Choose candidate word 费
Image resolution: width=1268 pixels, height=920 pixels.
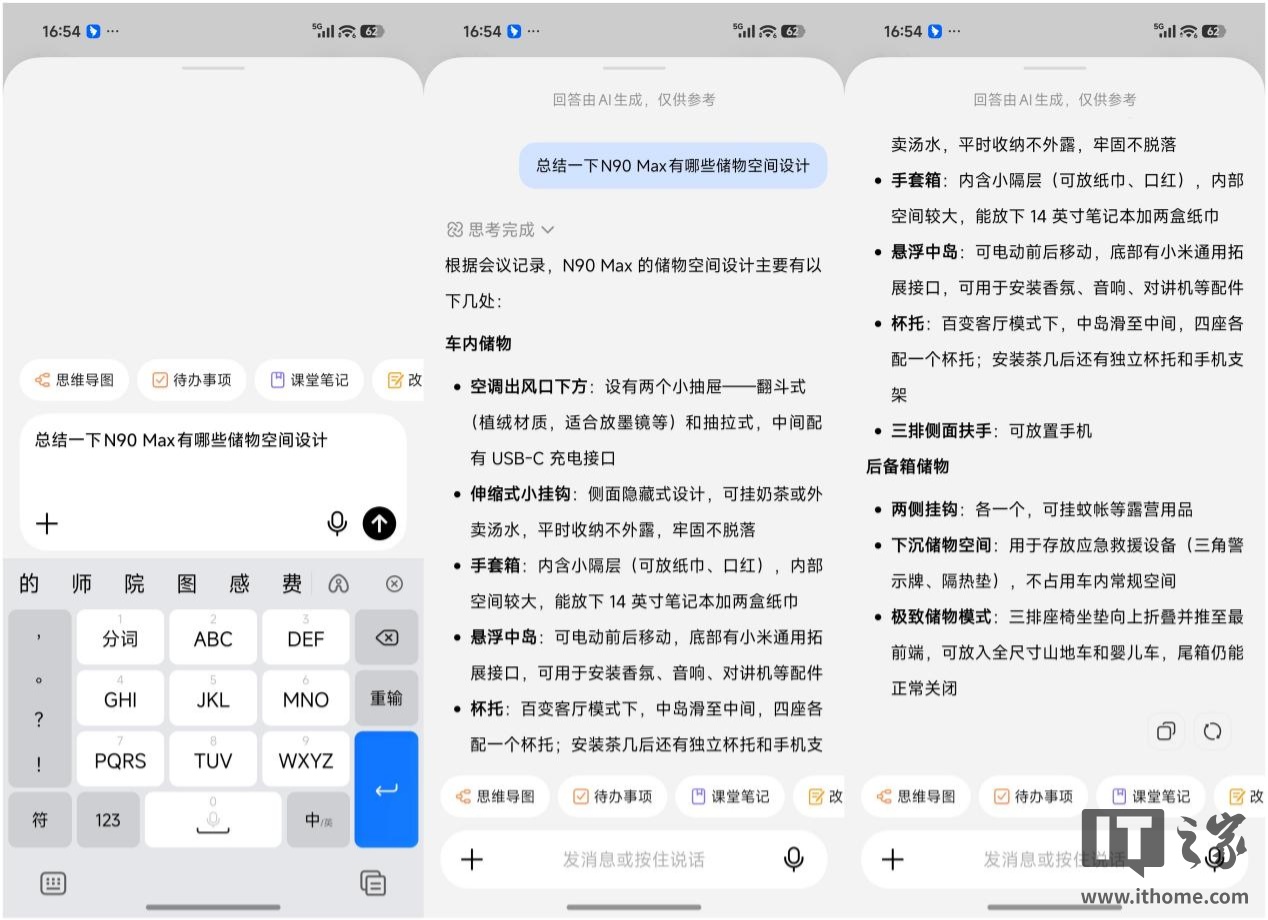coord(291,584)
